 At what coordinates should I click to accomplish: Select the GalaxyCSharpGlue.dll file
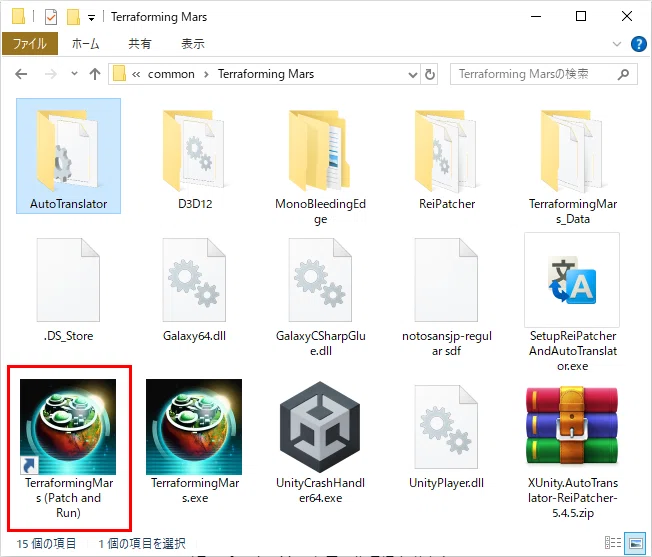(x=320, y=298)
